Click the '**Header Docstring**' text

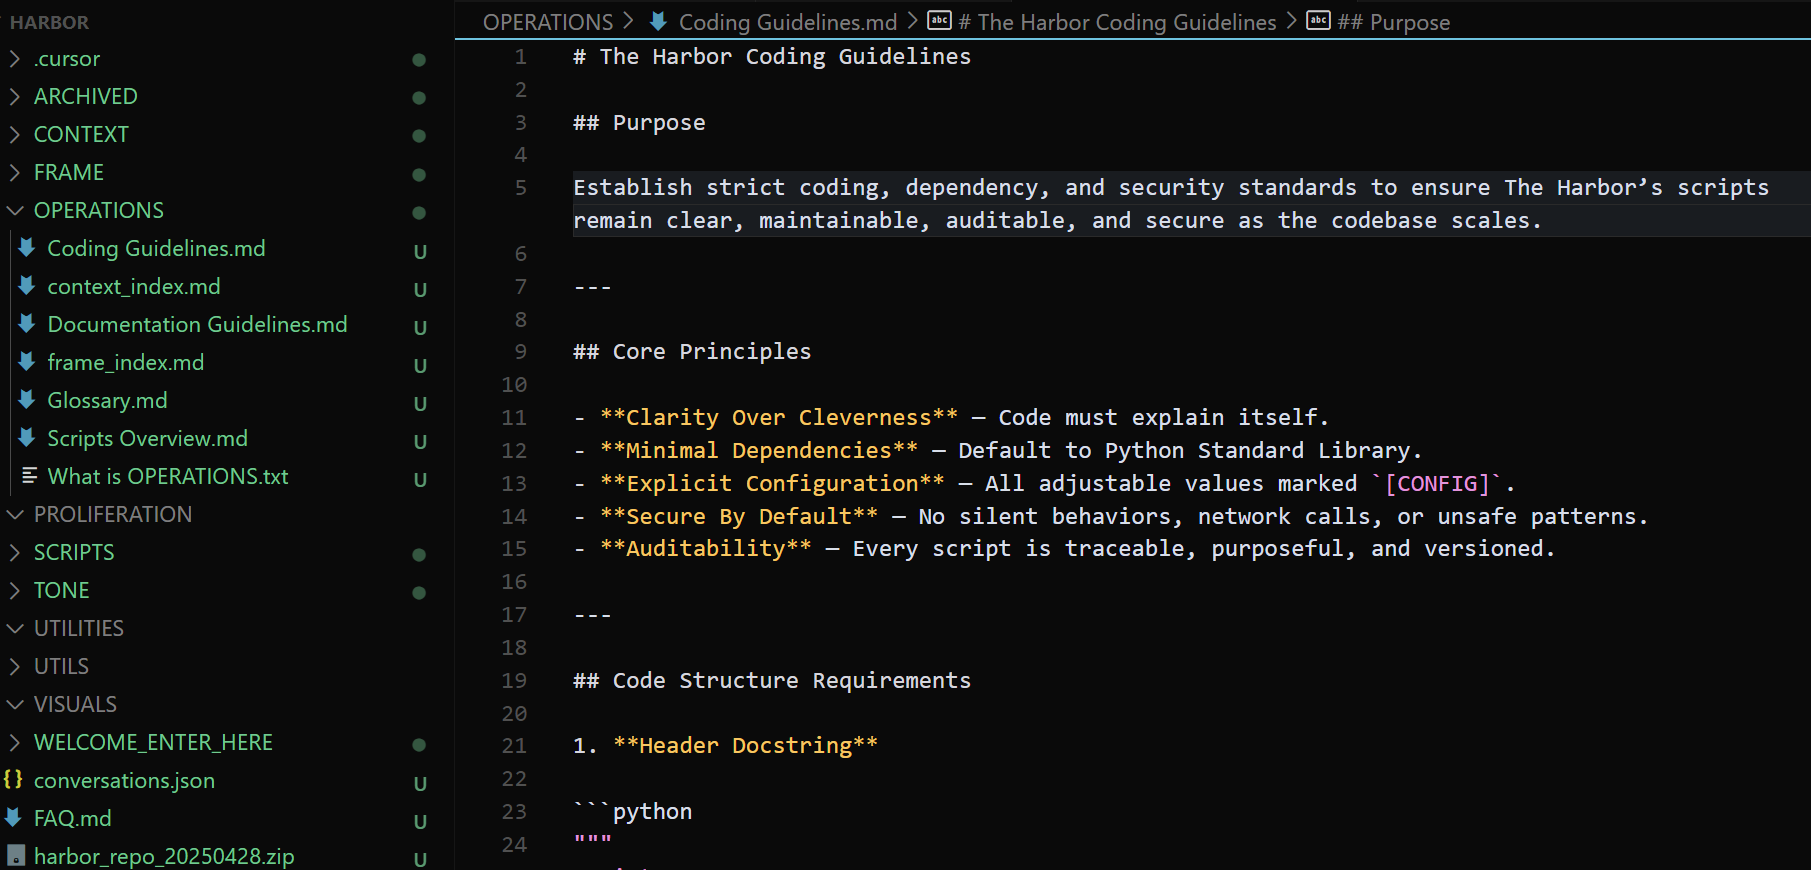[x=746, y=746]
